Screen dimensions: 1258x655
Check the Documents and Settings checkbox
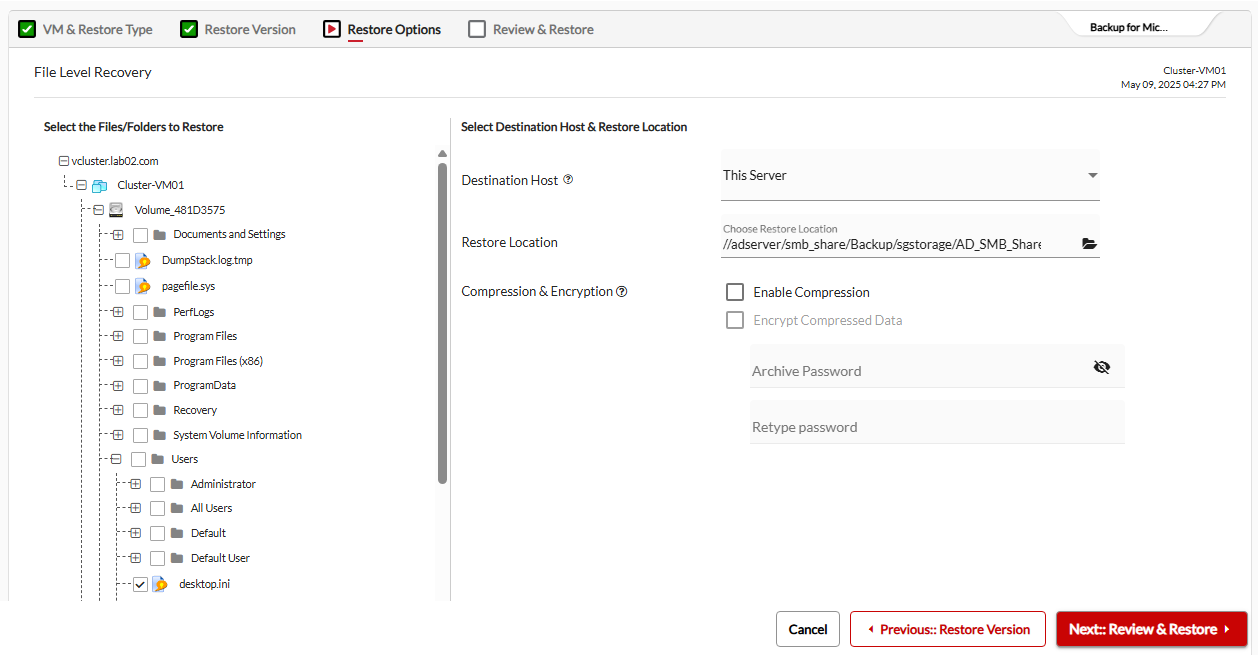pos(141,235)
